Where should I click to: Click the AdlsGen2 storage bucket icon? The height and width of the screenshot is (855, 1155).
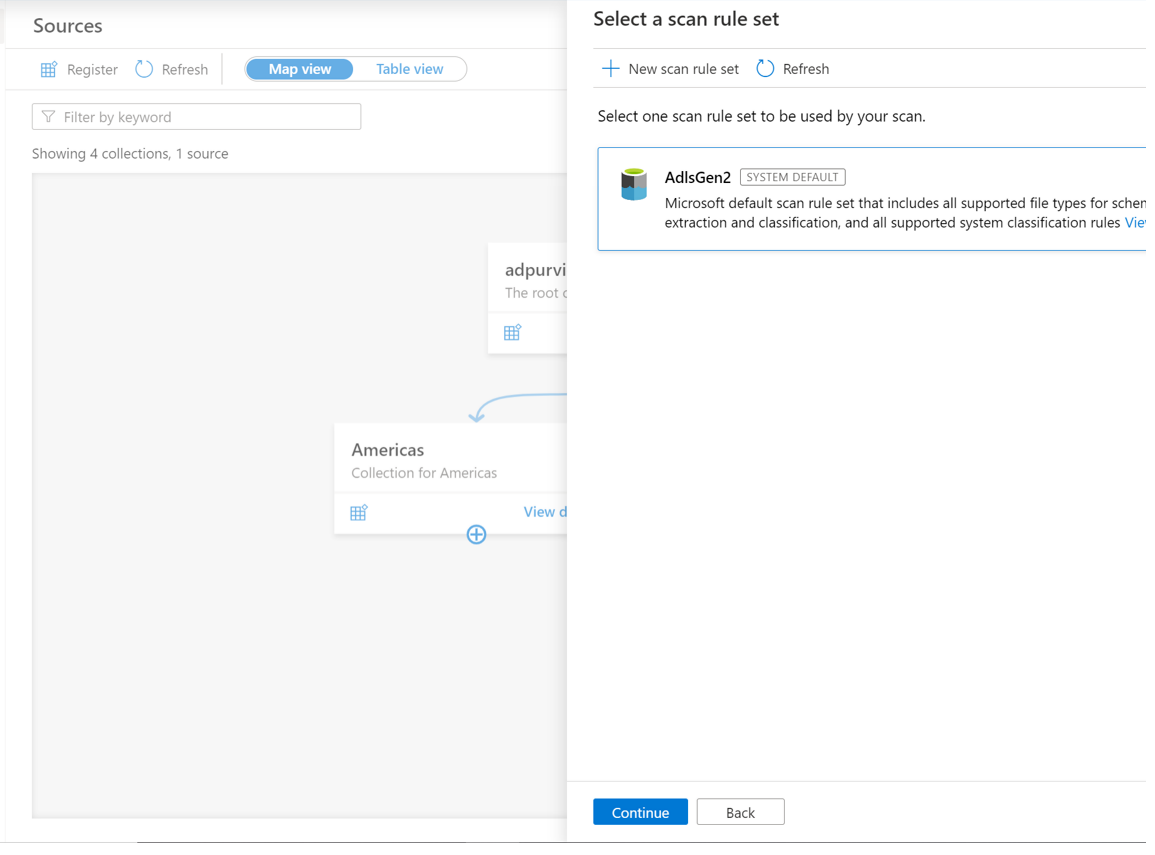(634, 185)
